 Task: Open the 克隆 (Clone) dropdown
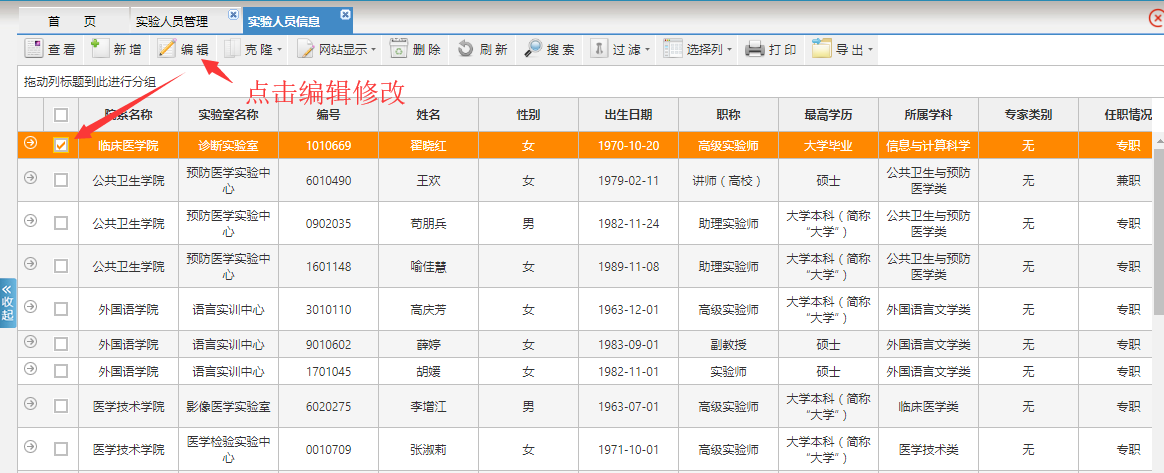click(x=253, y=49)
